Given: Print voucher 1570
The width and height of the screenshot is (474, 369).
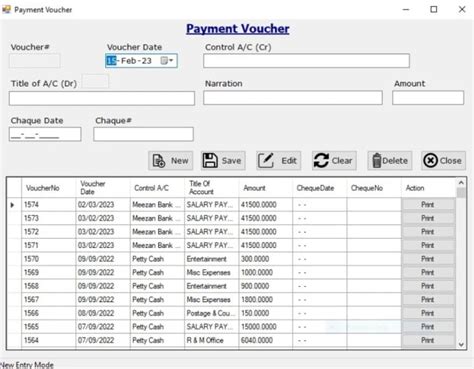Looking at the screenshot, I should tap(428, 259).
